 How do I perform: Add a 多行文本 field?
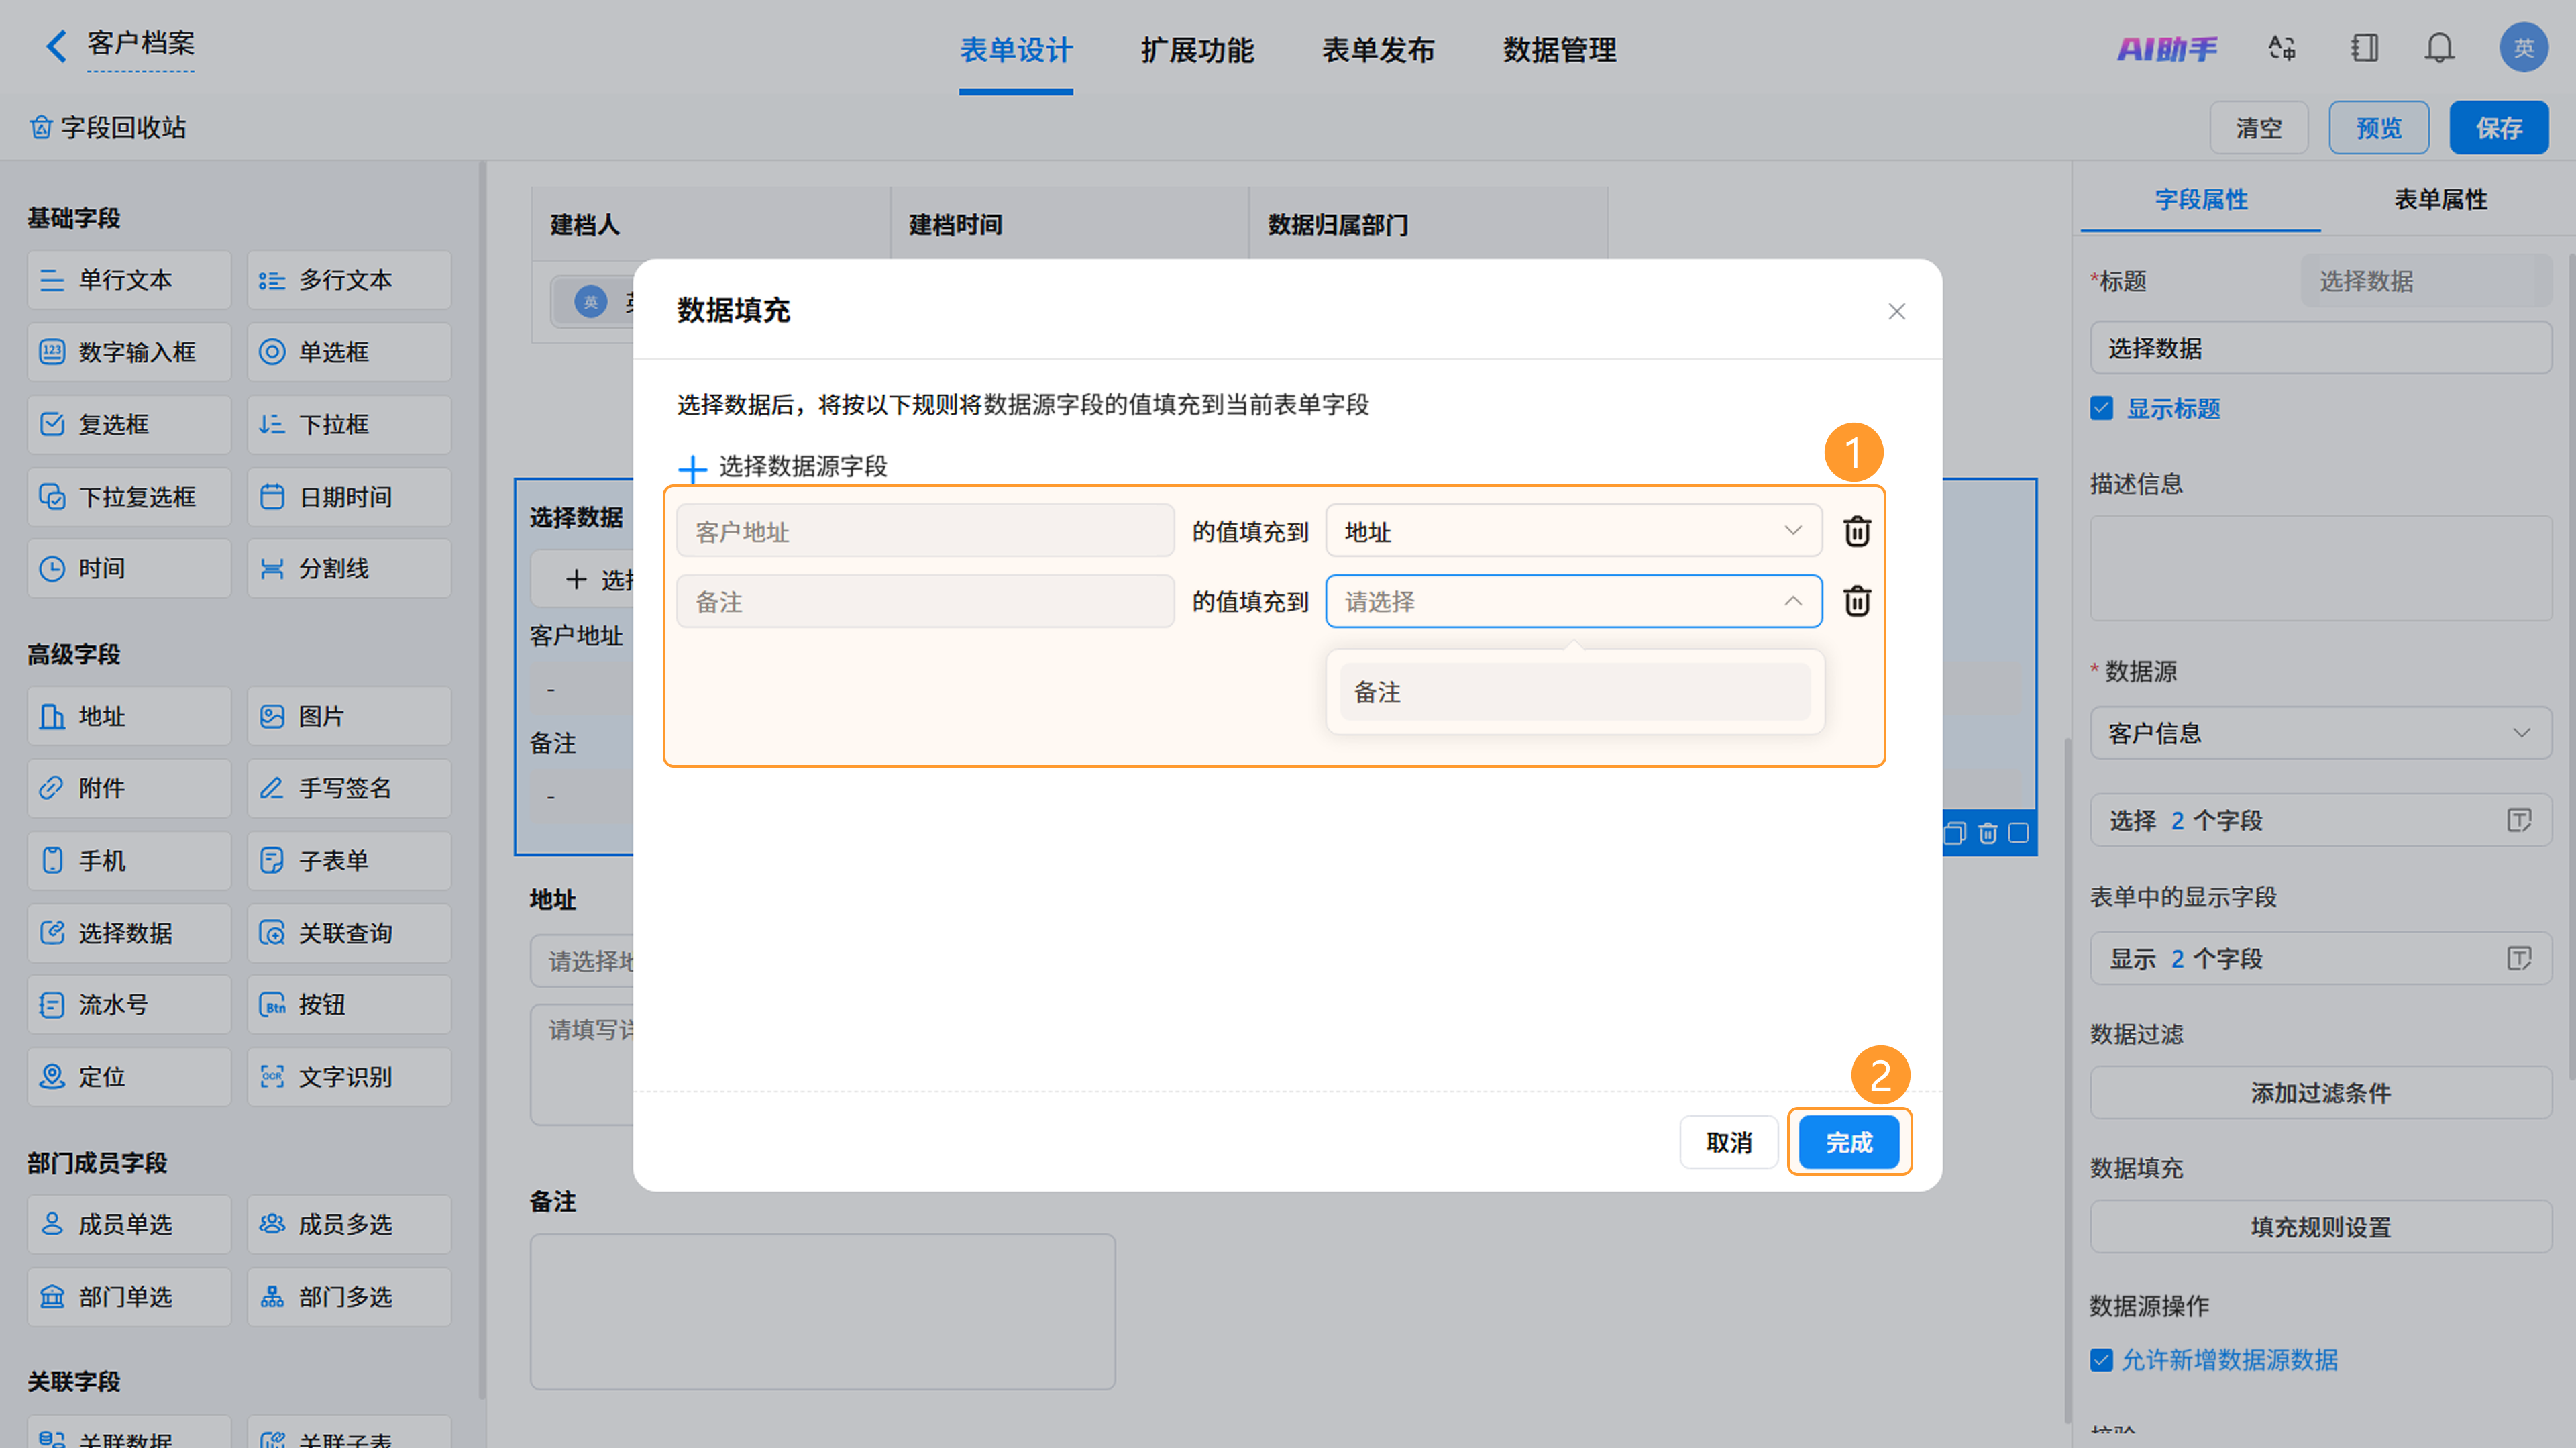(349, 280)
